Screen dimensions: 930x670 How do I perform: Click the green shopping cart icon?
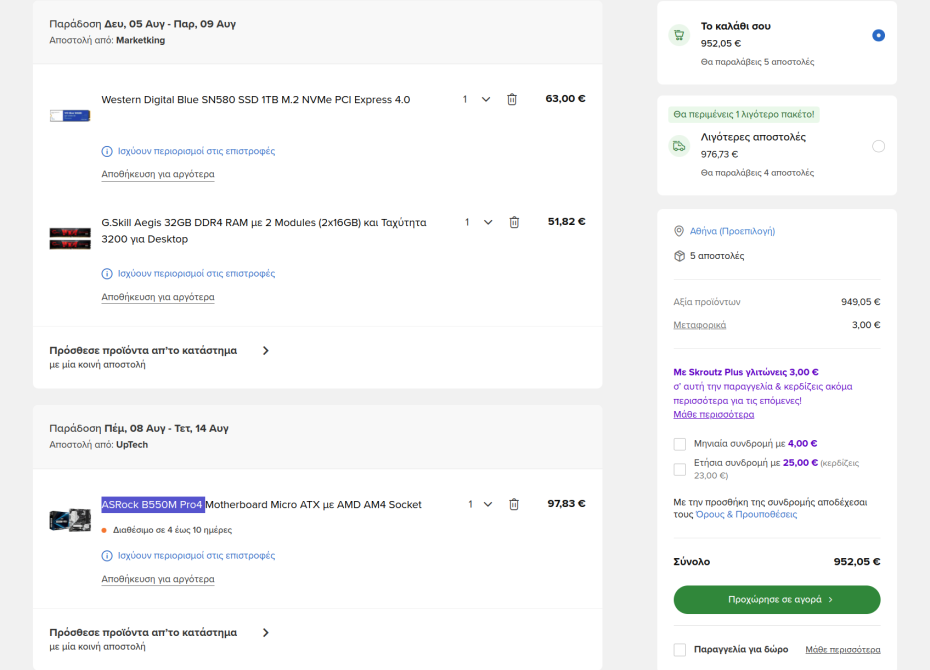(679, 35)
